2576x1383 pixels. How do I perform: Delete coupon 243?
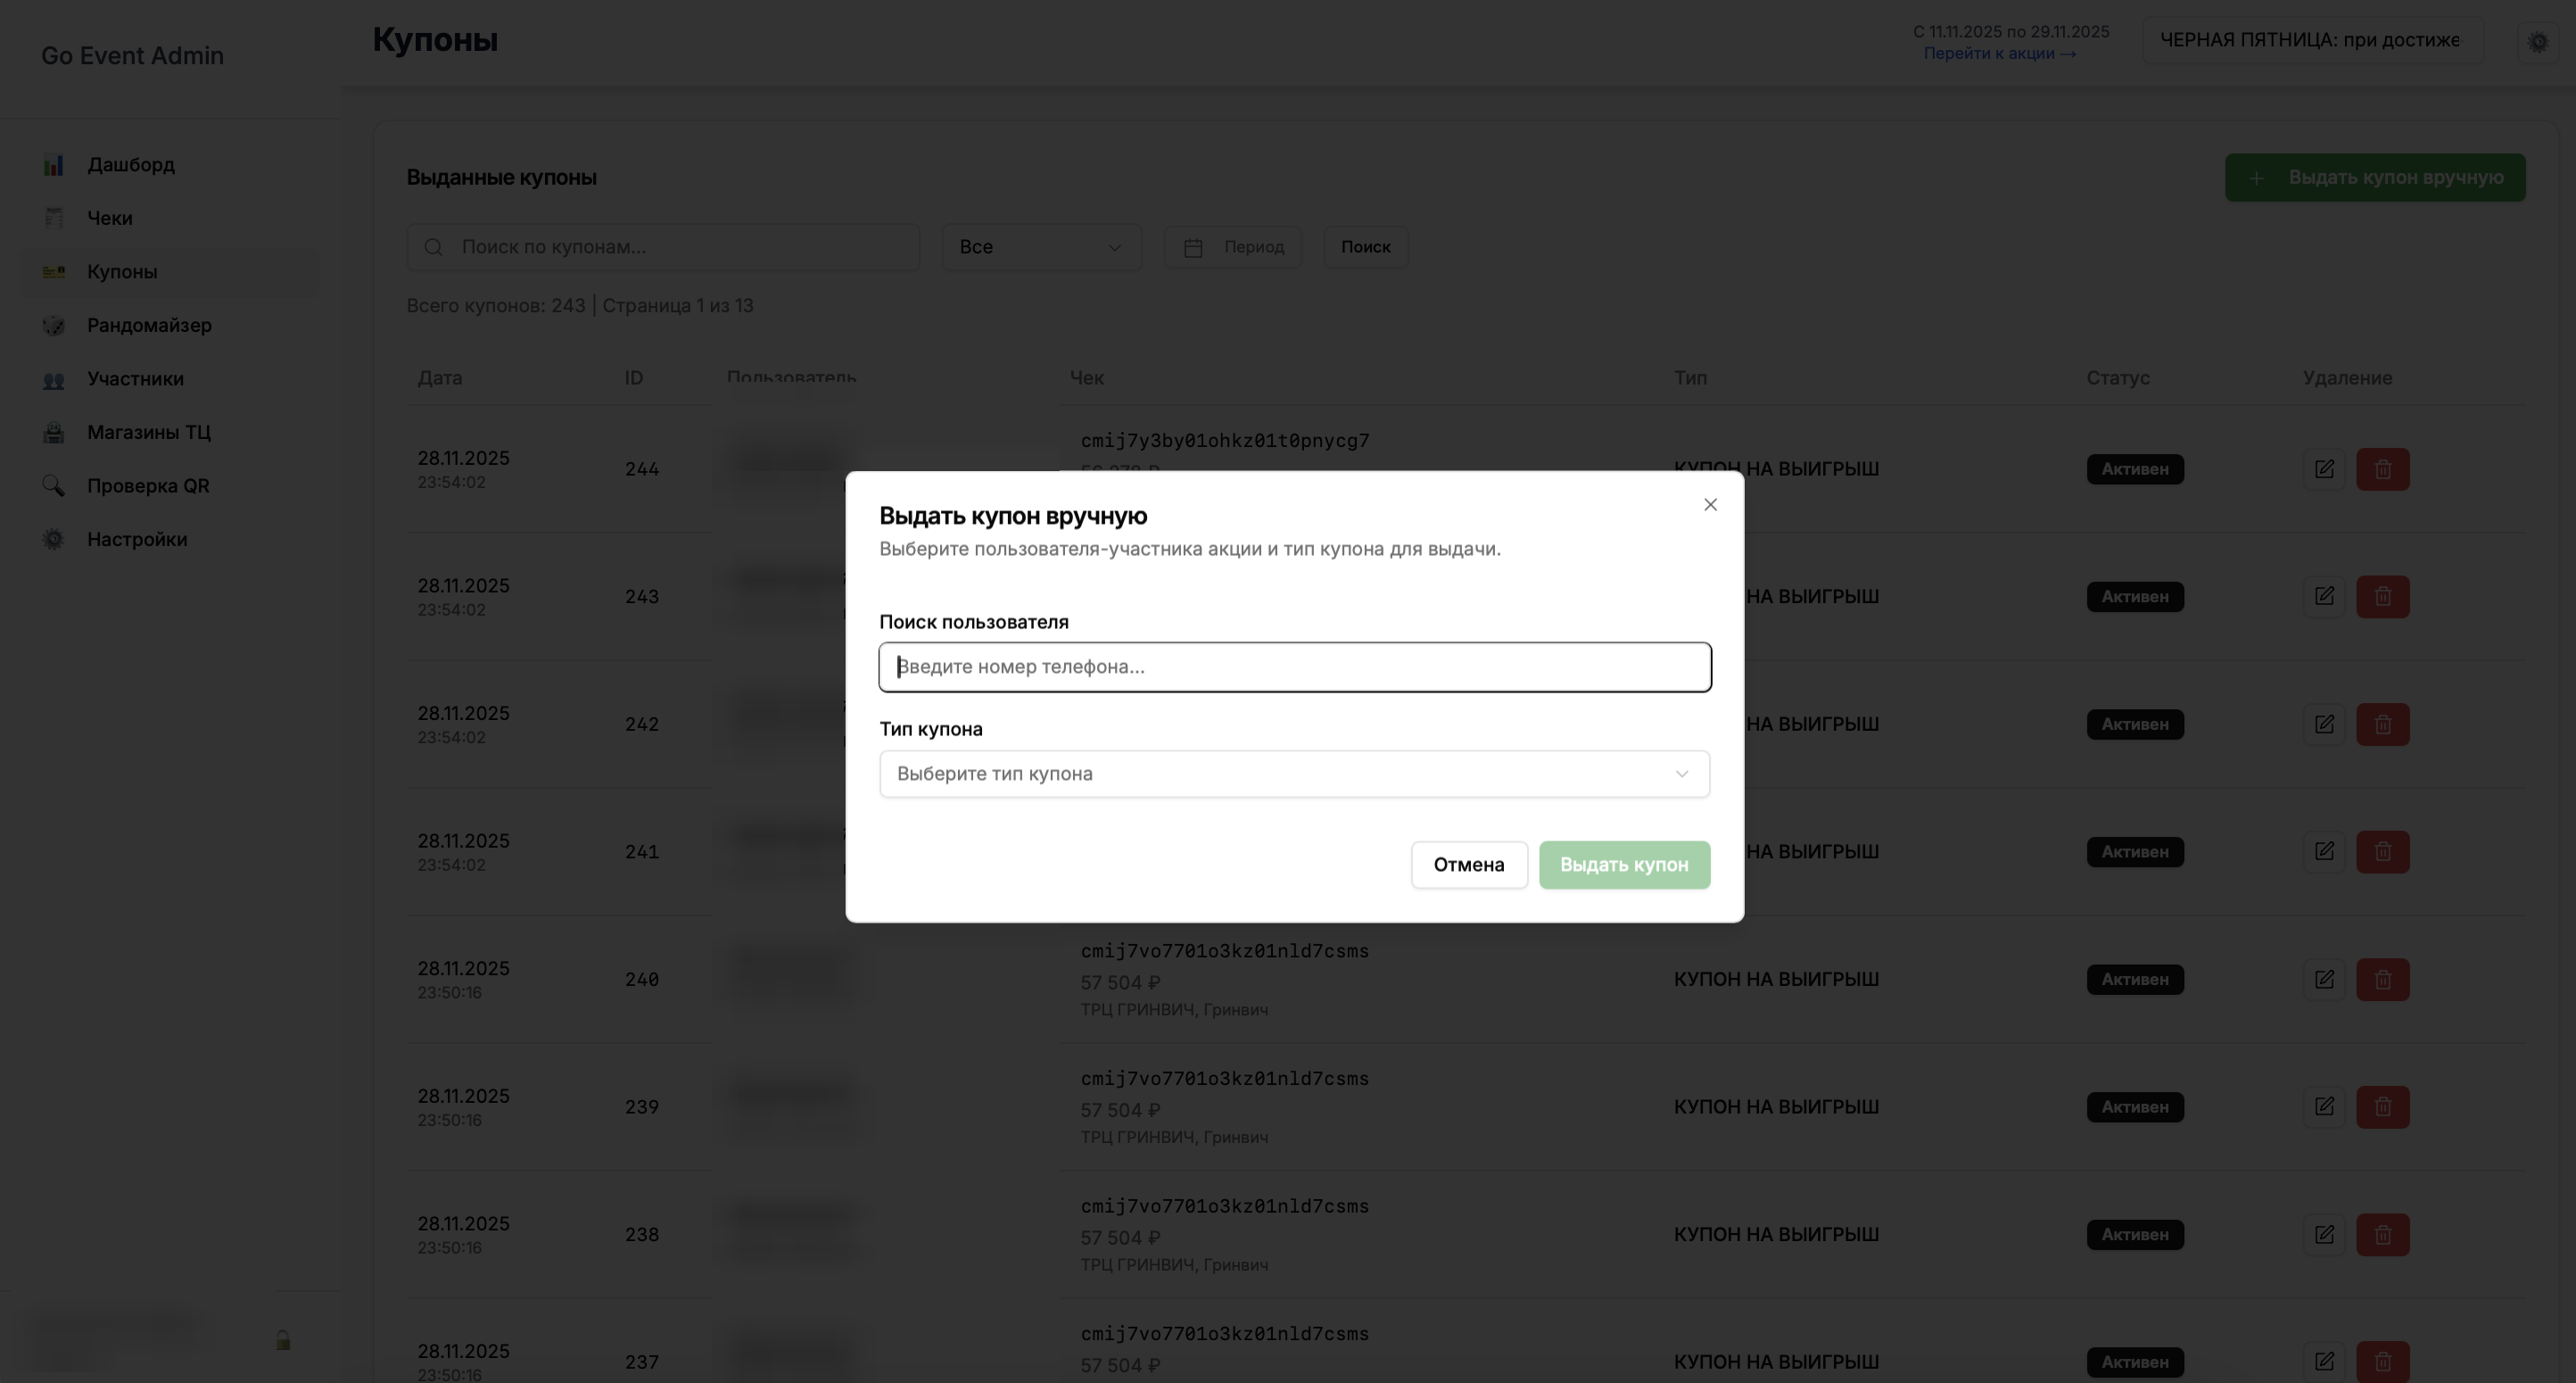coord(2383,597)
